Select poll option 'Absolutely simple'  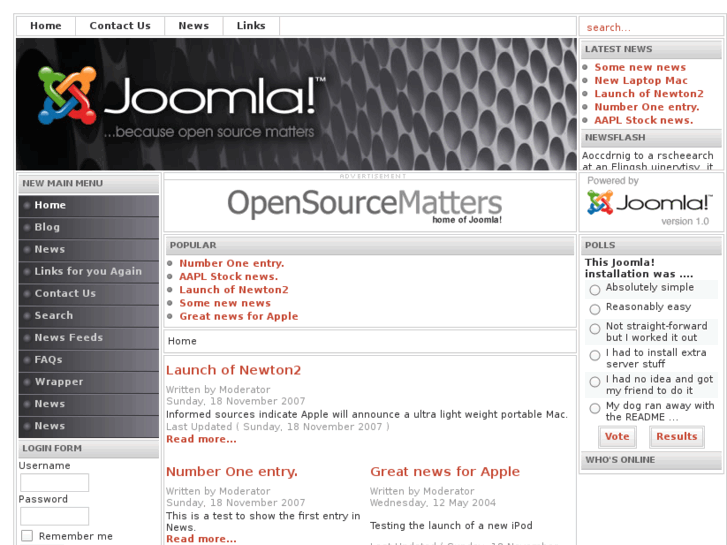pos(595,290)
